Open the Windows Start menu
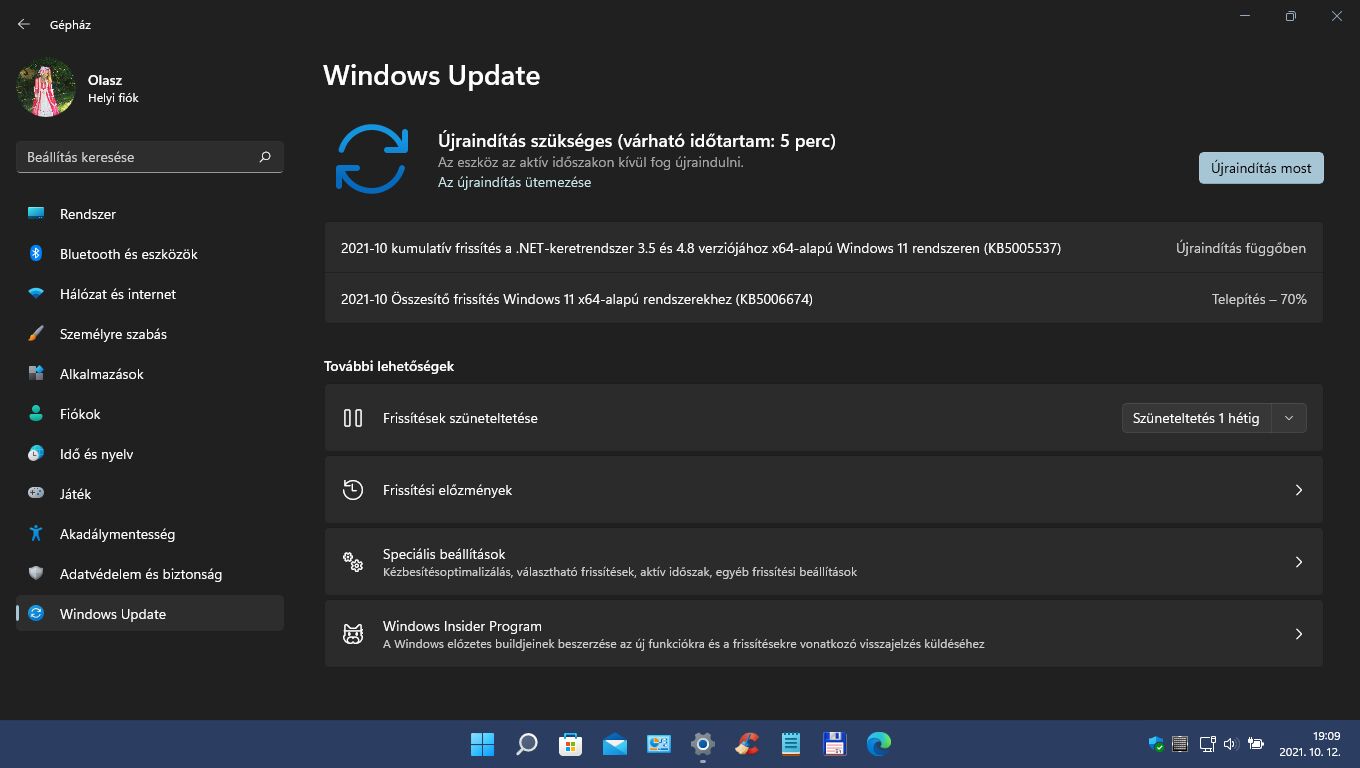The height and width of the screenshot is (768, 1360). (482, 744)
